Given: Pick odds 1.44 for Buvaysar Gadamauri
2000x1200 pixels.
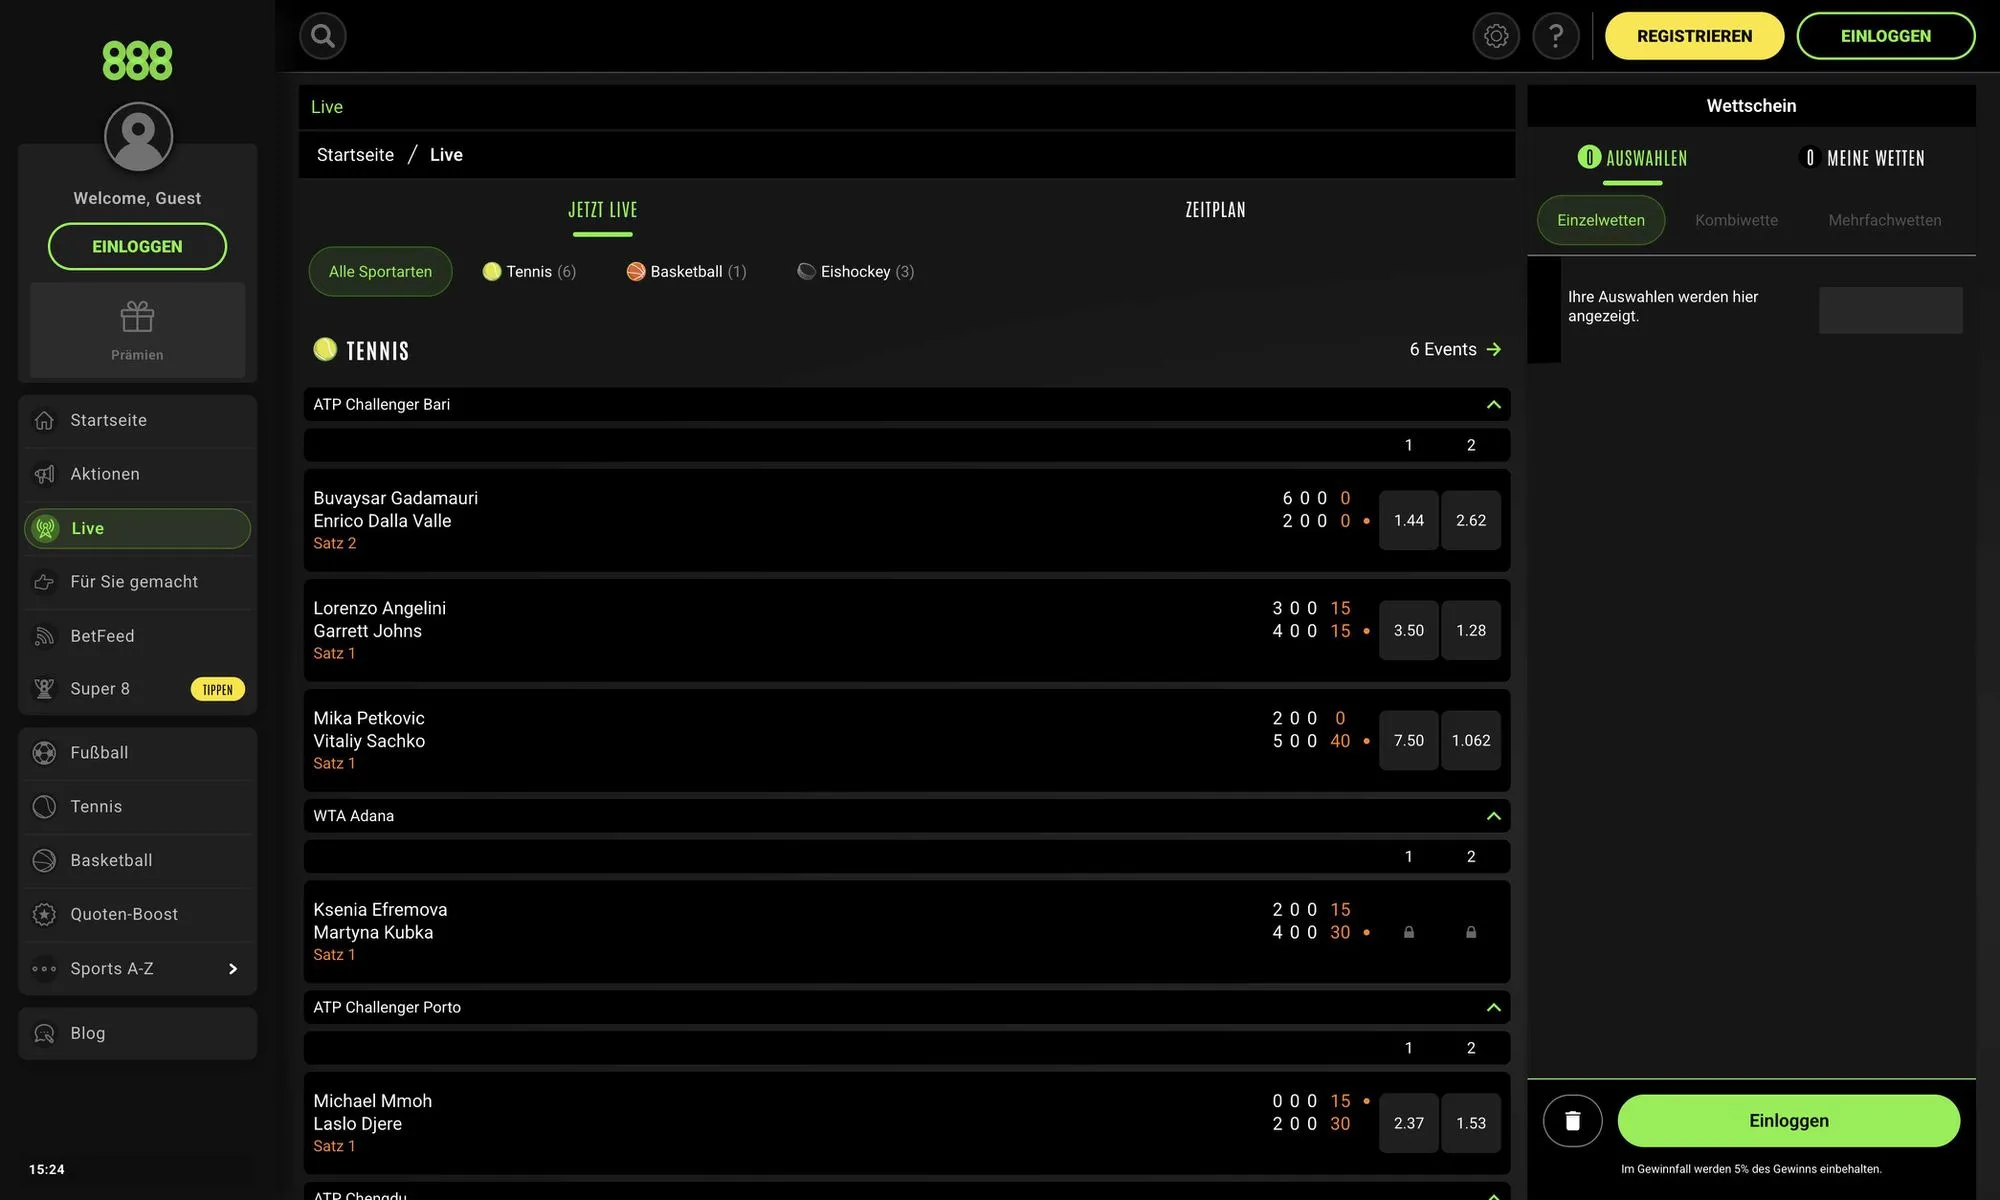Looking at the screenshot, I should [1408, 520].
